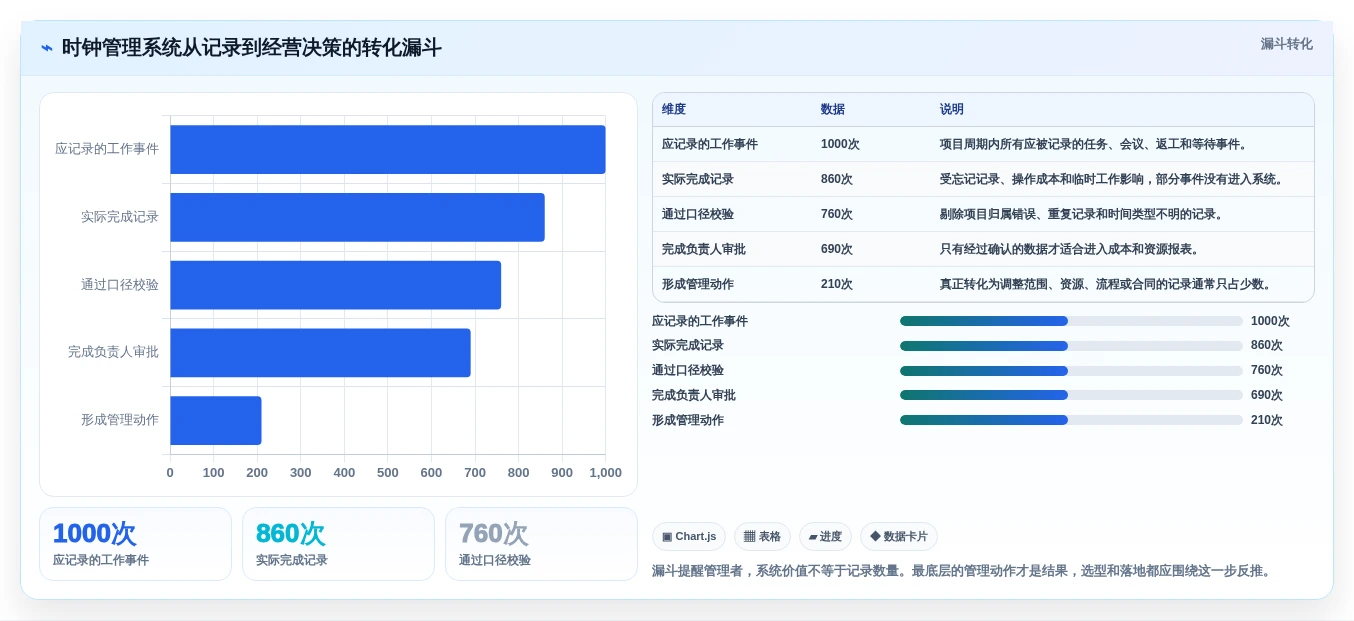Viewport: 1354px width, 621px height.
Task: Open the 760次 通过口径校验 data card
Action: (541, 544)
